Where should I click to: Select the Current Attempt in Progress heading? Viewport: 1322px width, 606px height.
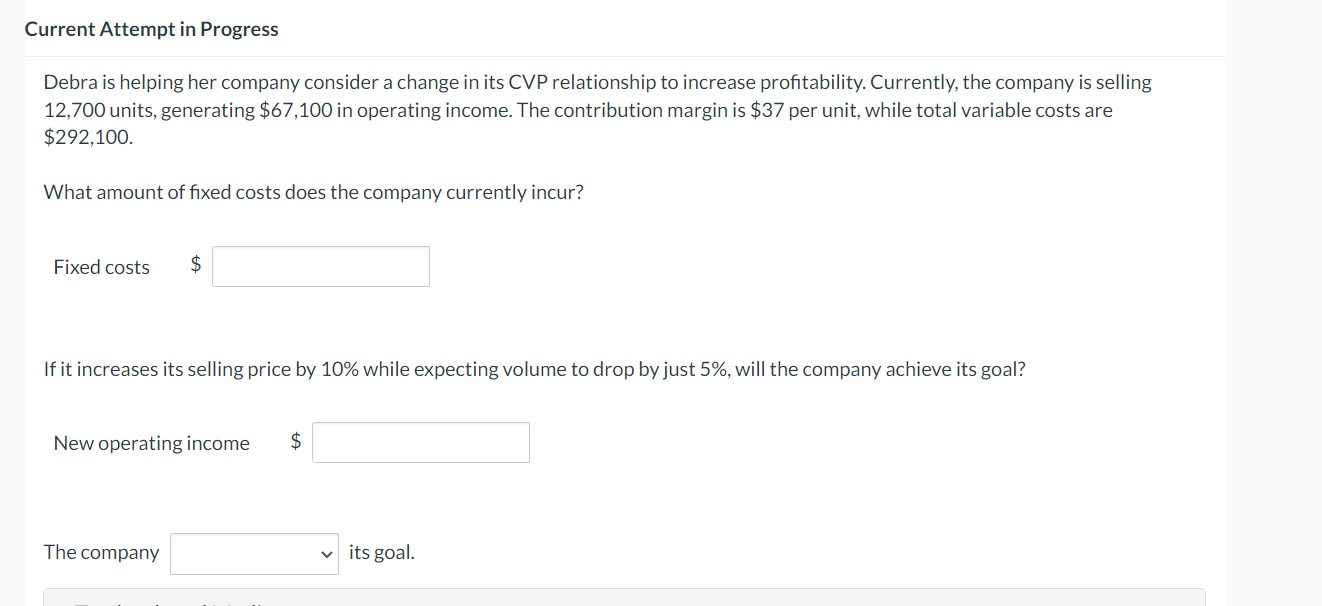click(151, 29)
